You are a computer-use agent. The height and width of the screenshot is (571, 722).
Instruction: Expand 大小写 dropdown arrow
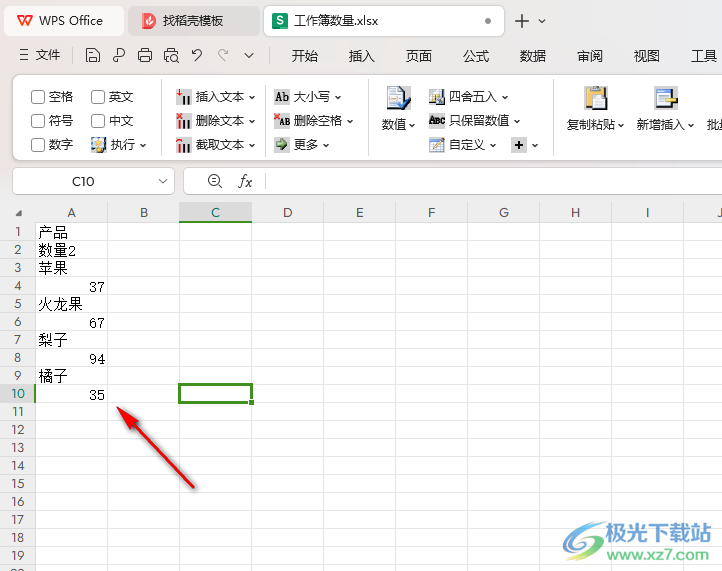pos(338,97)
